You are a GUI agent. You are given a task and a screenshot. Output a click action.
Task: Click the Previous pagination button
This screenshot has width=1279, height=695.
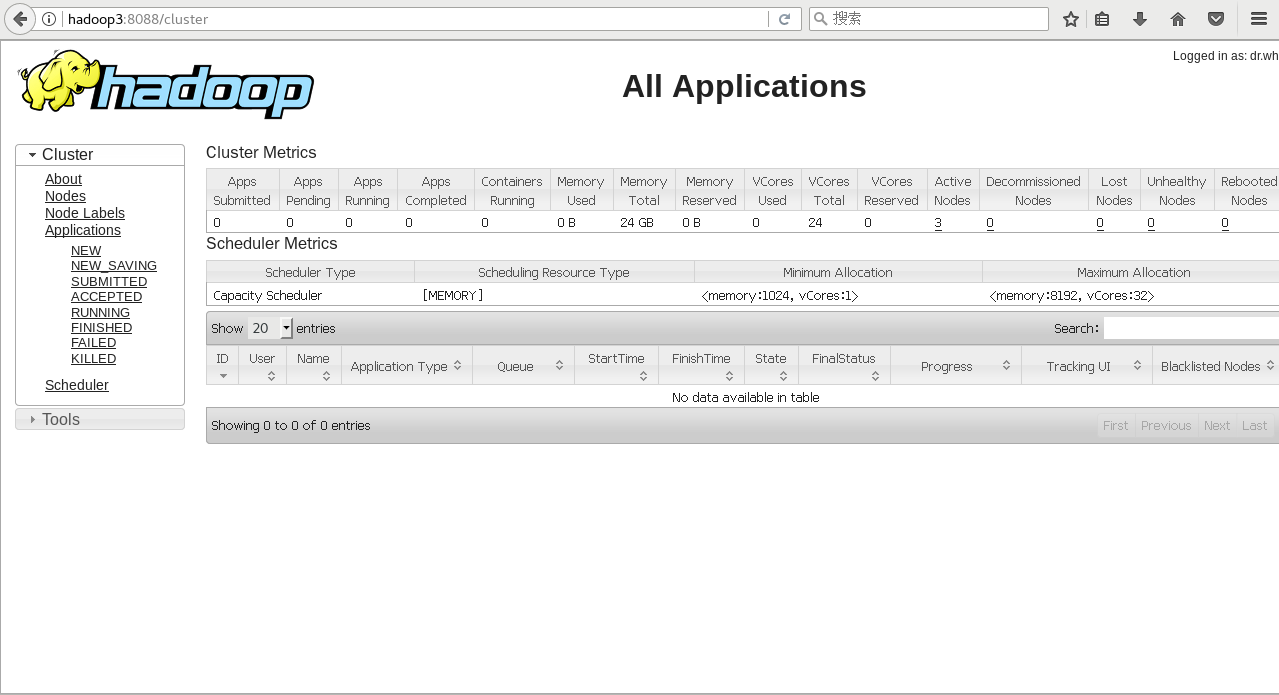coord(1166,426)
